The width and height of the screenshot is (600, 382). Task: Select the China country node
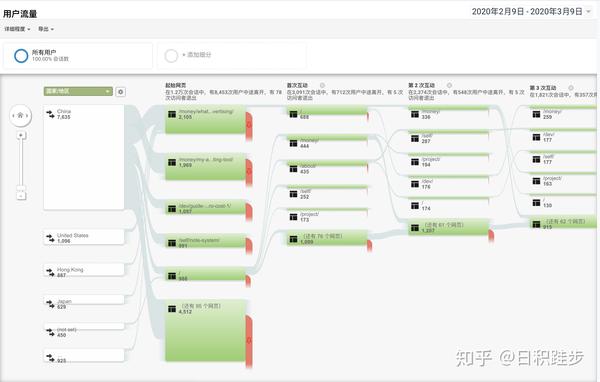click(x=84, y=157)
